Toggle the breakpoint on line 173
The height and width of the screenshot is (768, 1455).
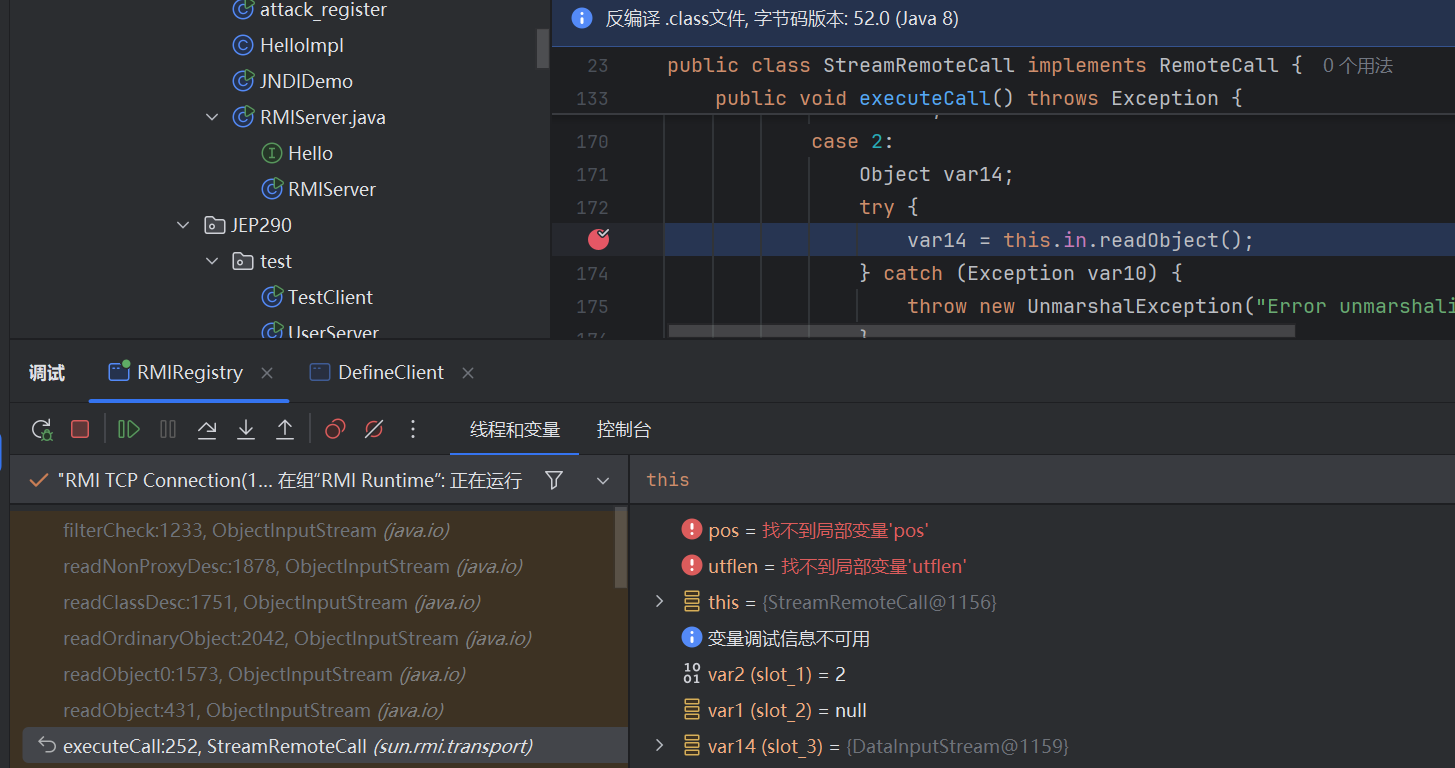pos(599,239)
